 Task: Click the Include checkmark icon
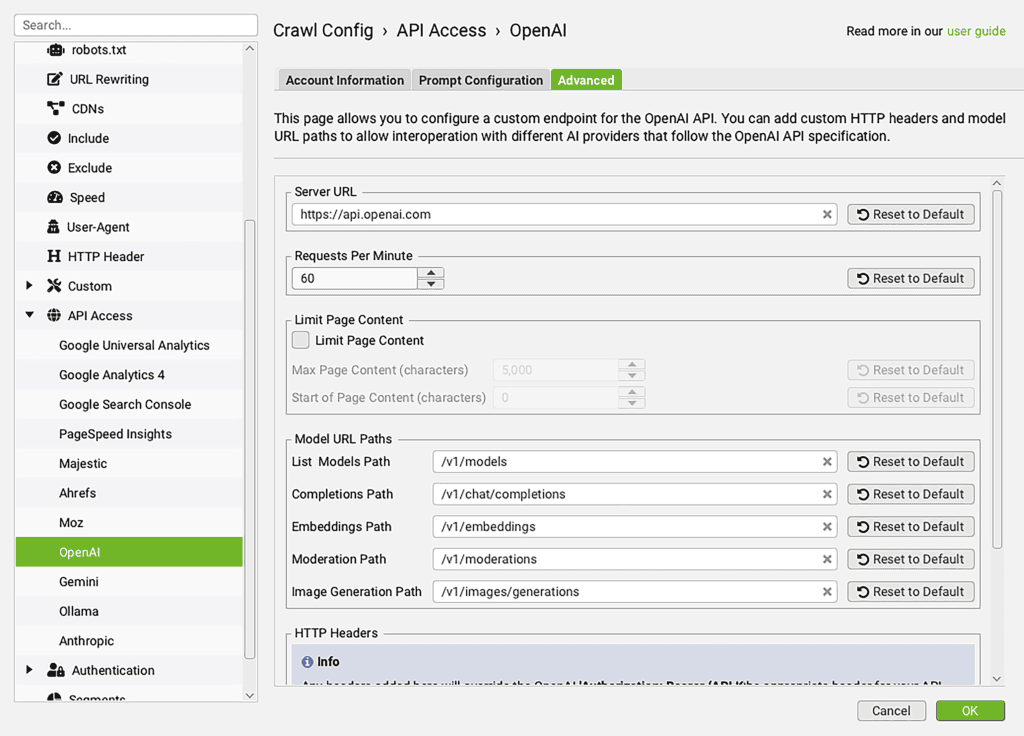54,138
